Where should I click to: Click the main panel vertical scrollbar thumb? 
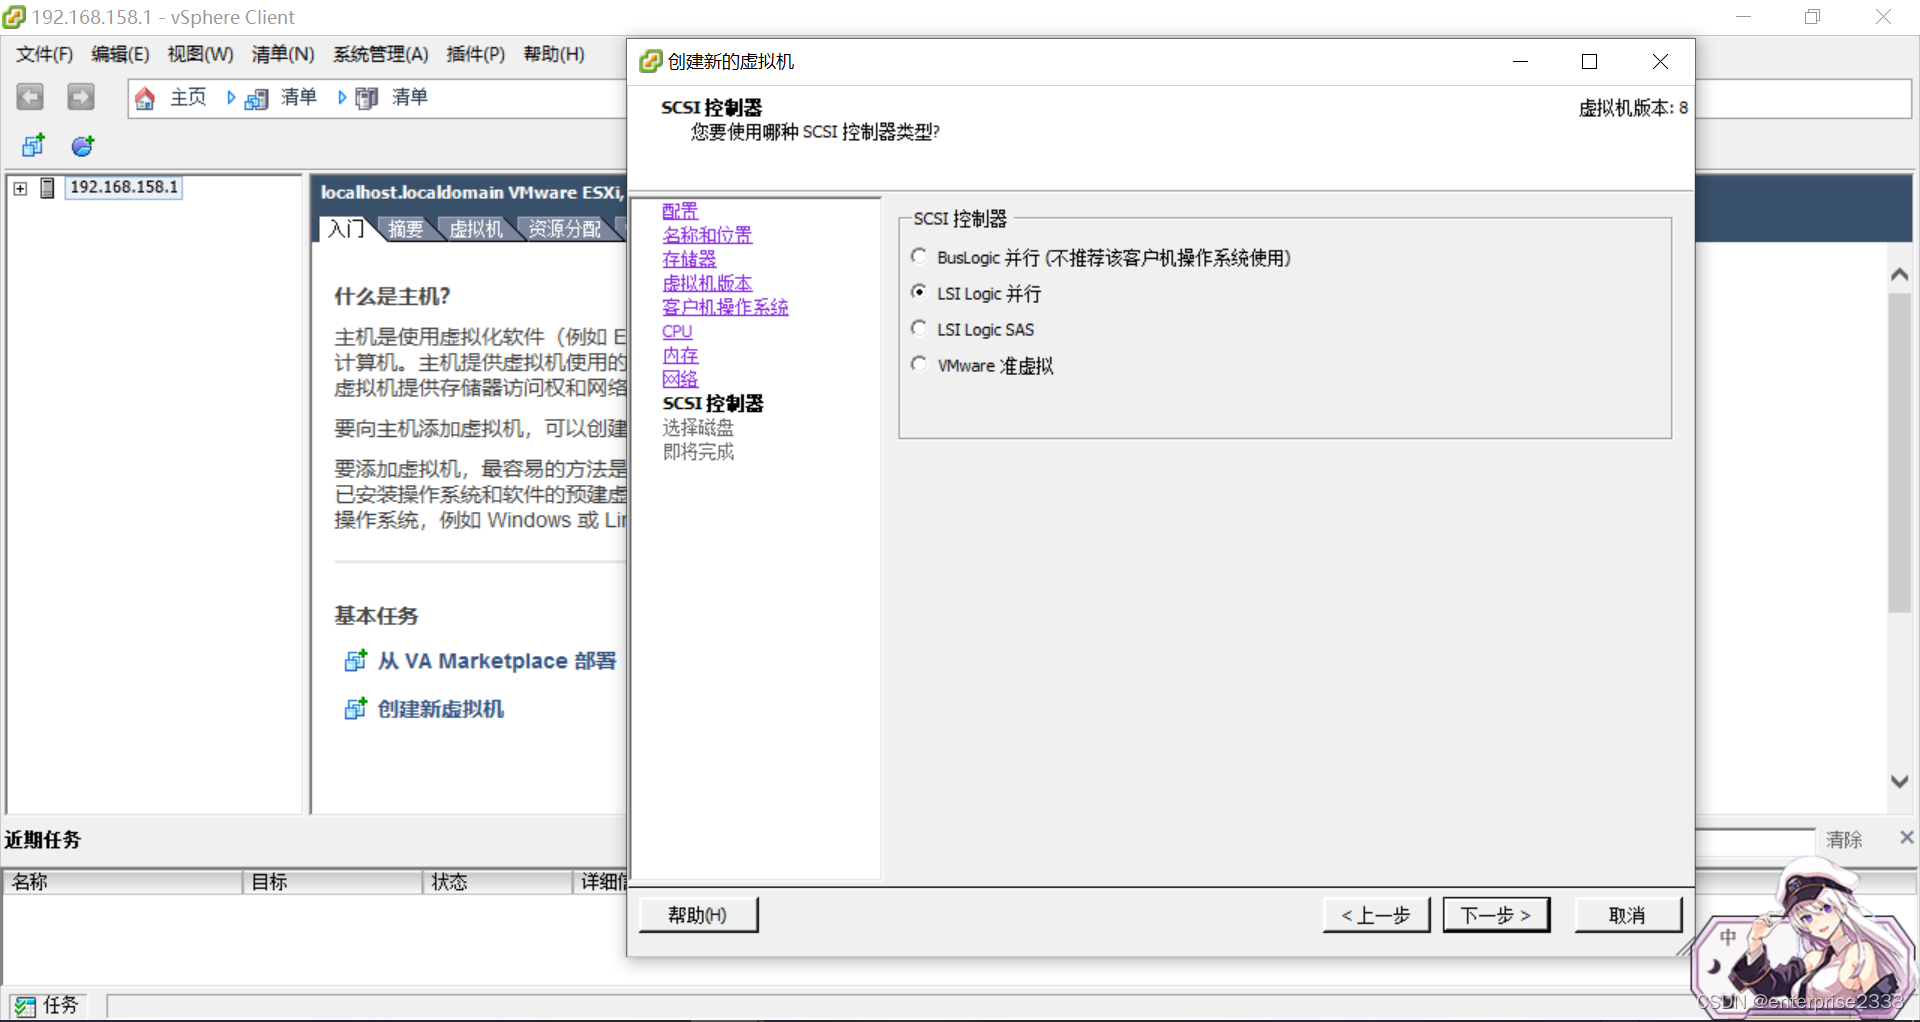[1900, 452]
